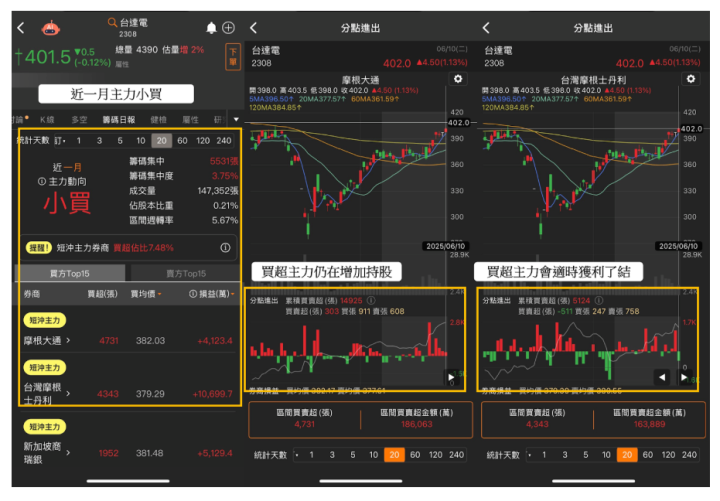Viewport: 720px width, 501px height.
Task: Open the 訂 custom days dropdown
Action: 60,141
